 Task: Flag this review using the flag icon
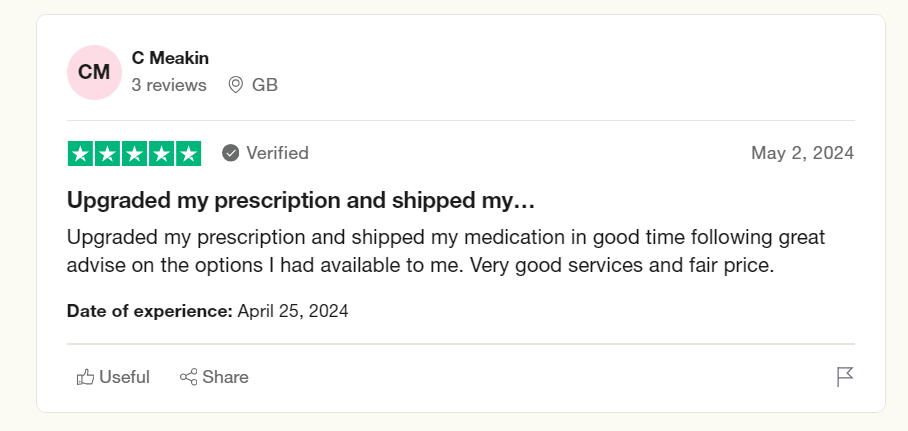tap(845, 377)
